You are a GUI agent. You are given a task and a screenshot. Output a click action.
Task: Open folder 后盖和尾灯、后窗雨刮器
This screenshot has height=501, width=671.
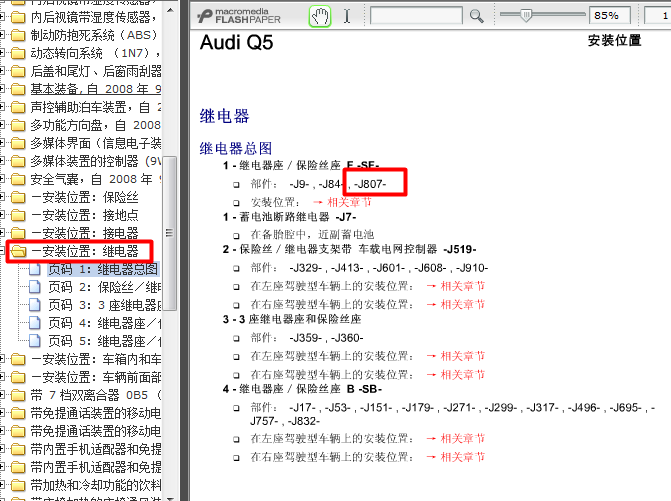point(96,71)
